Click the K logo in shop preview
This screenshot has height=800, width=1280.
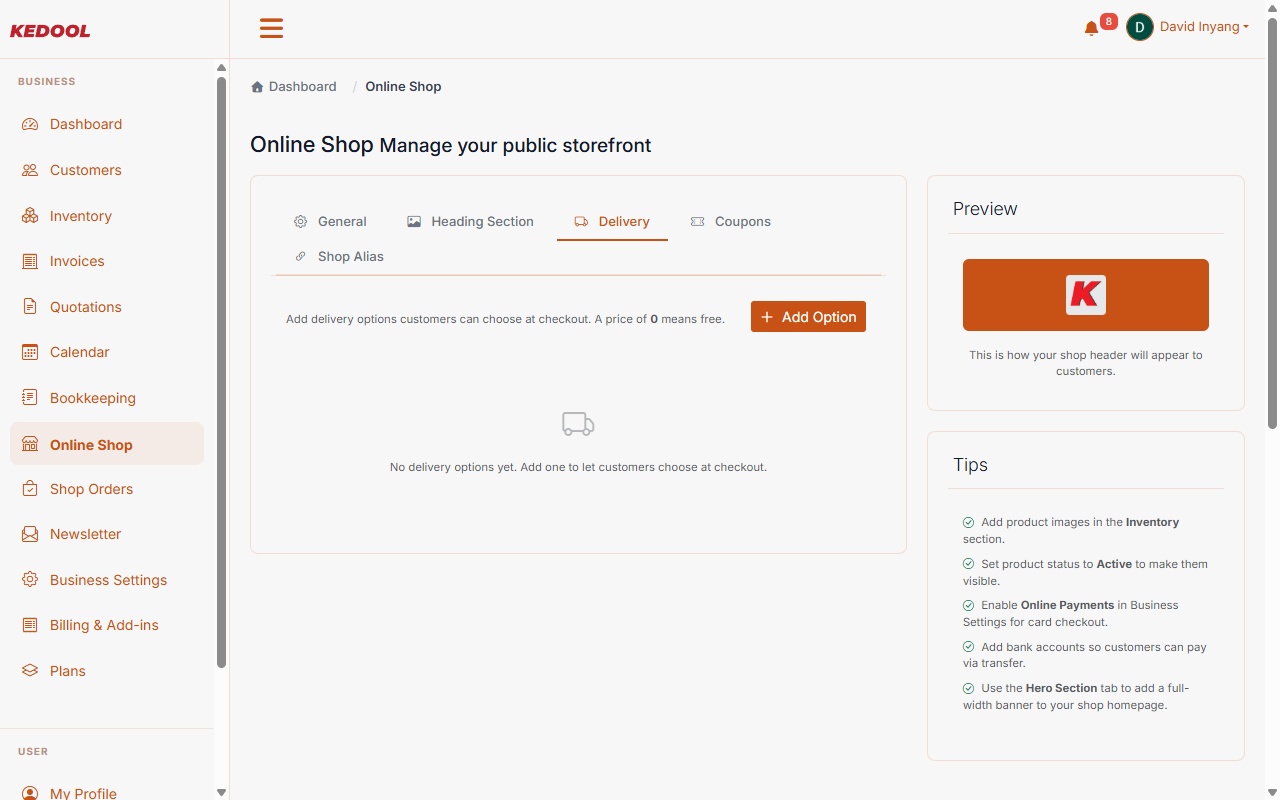pos(1086,295)
